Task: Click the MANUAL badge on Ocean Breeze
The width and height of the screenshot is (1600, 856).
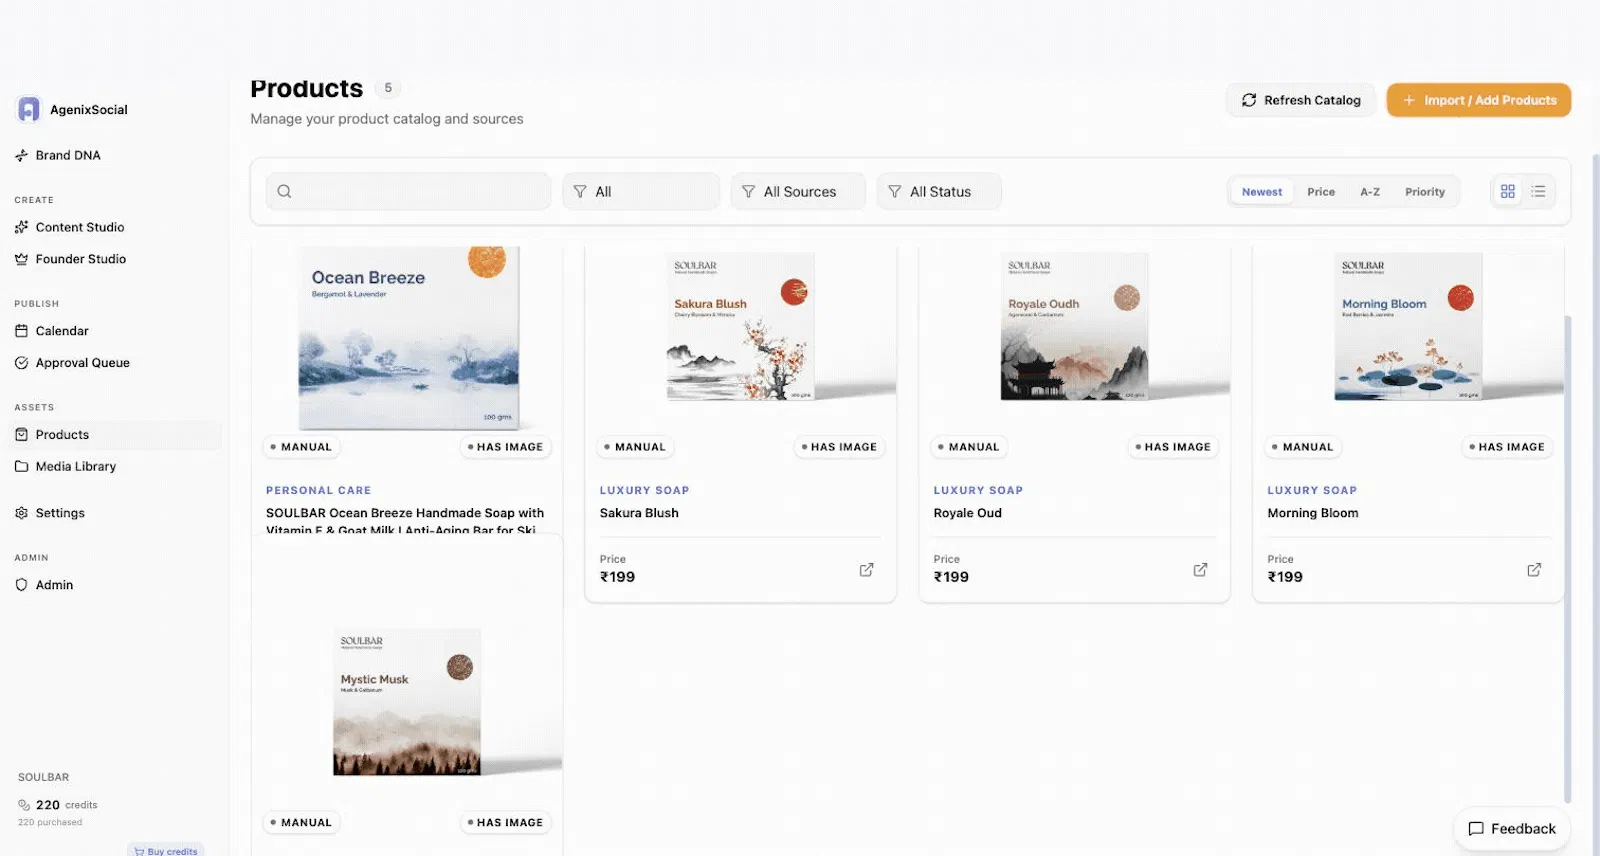Action: 301,447
